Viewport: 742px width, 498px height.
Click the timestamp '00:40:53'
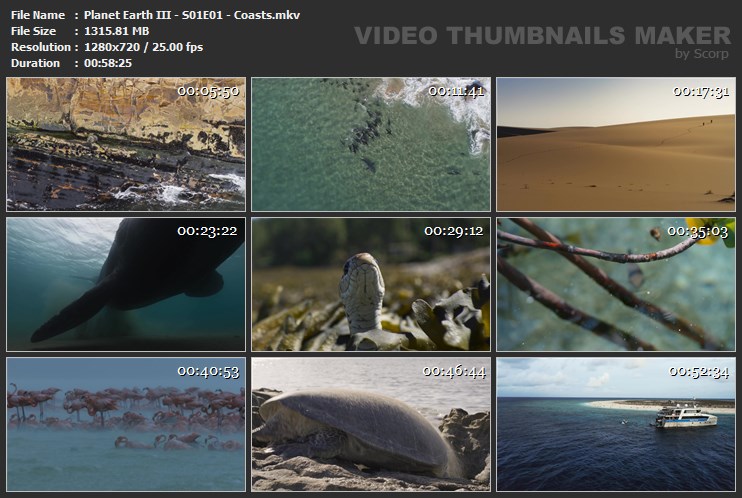[208, 372]
